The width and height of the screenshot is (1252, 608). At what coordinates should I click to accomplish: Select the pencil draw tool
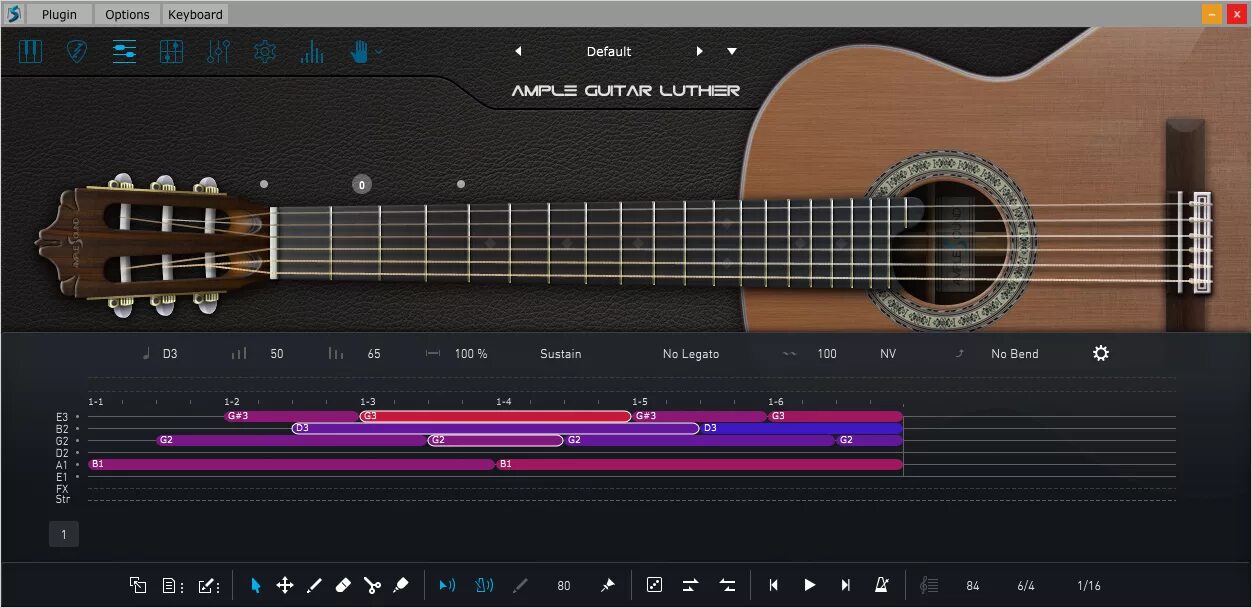pos(313,586)
